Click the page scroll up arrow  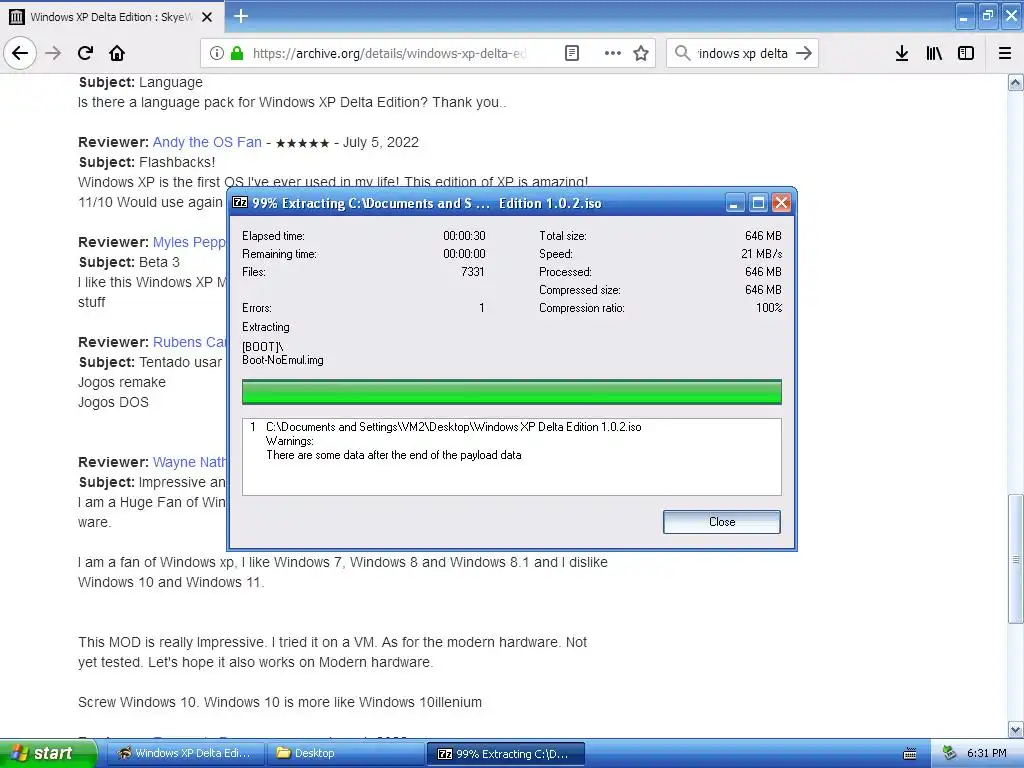pyautogui.click(x=1016, y=82)
